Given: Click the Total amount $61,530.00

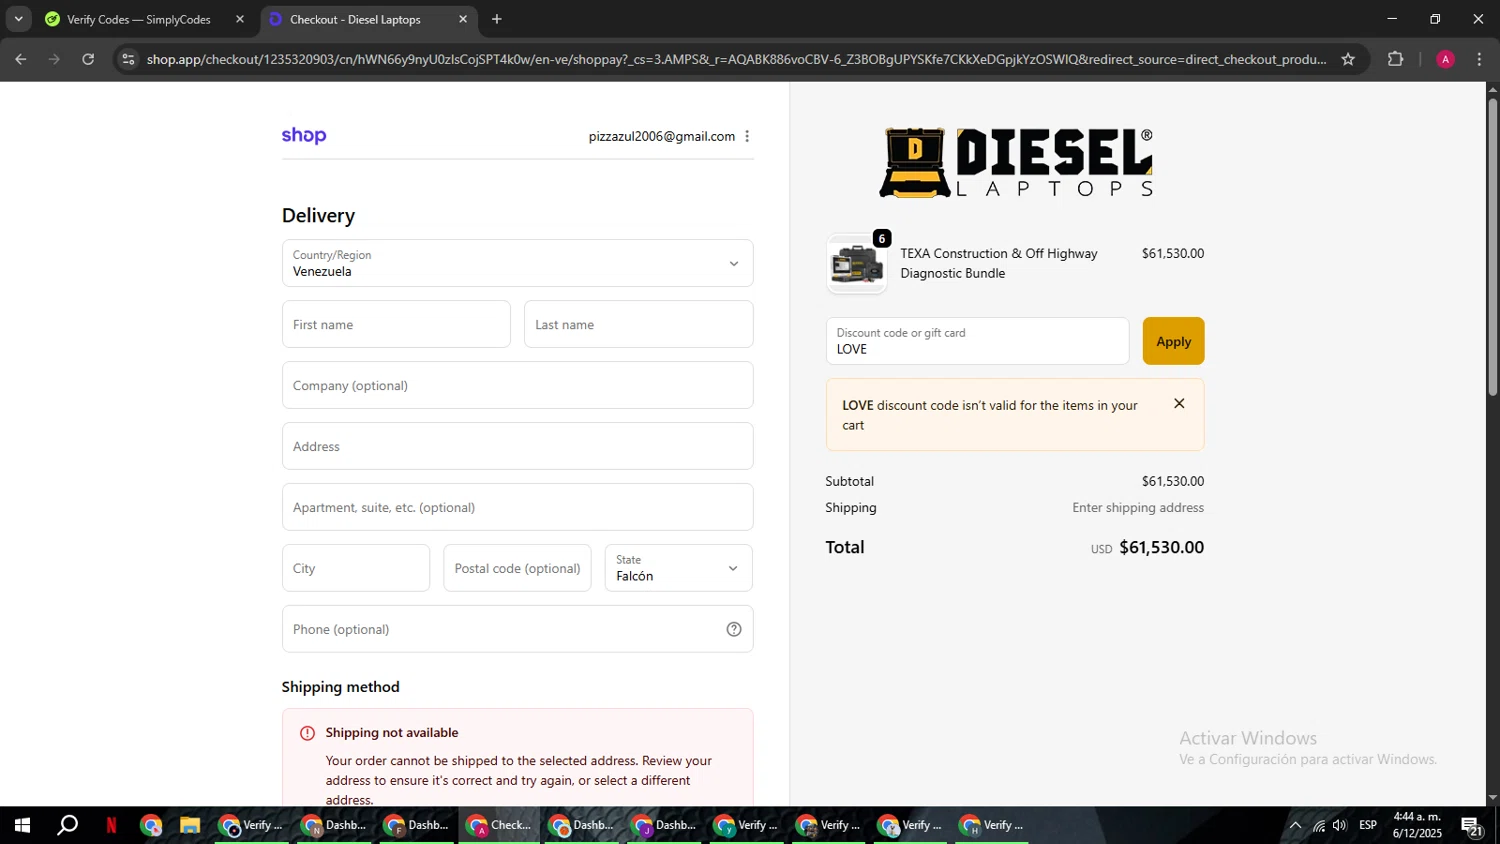Looking at the screenshot, I should tap(1161, 547).
